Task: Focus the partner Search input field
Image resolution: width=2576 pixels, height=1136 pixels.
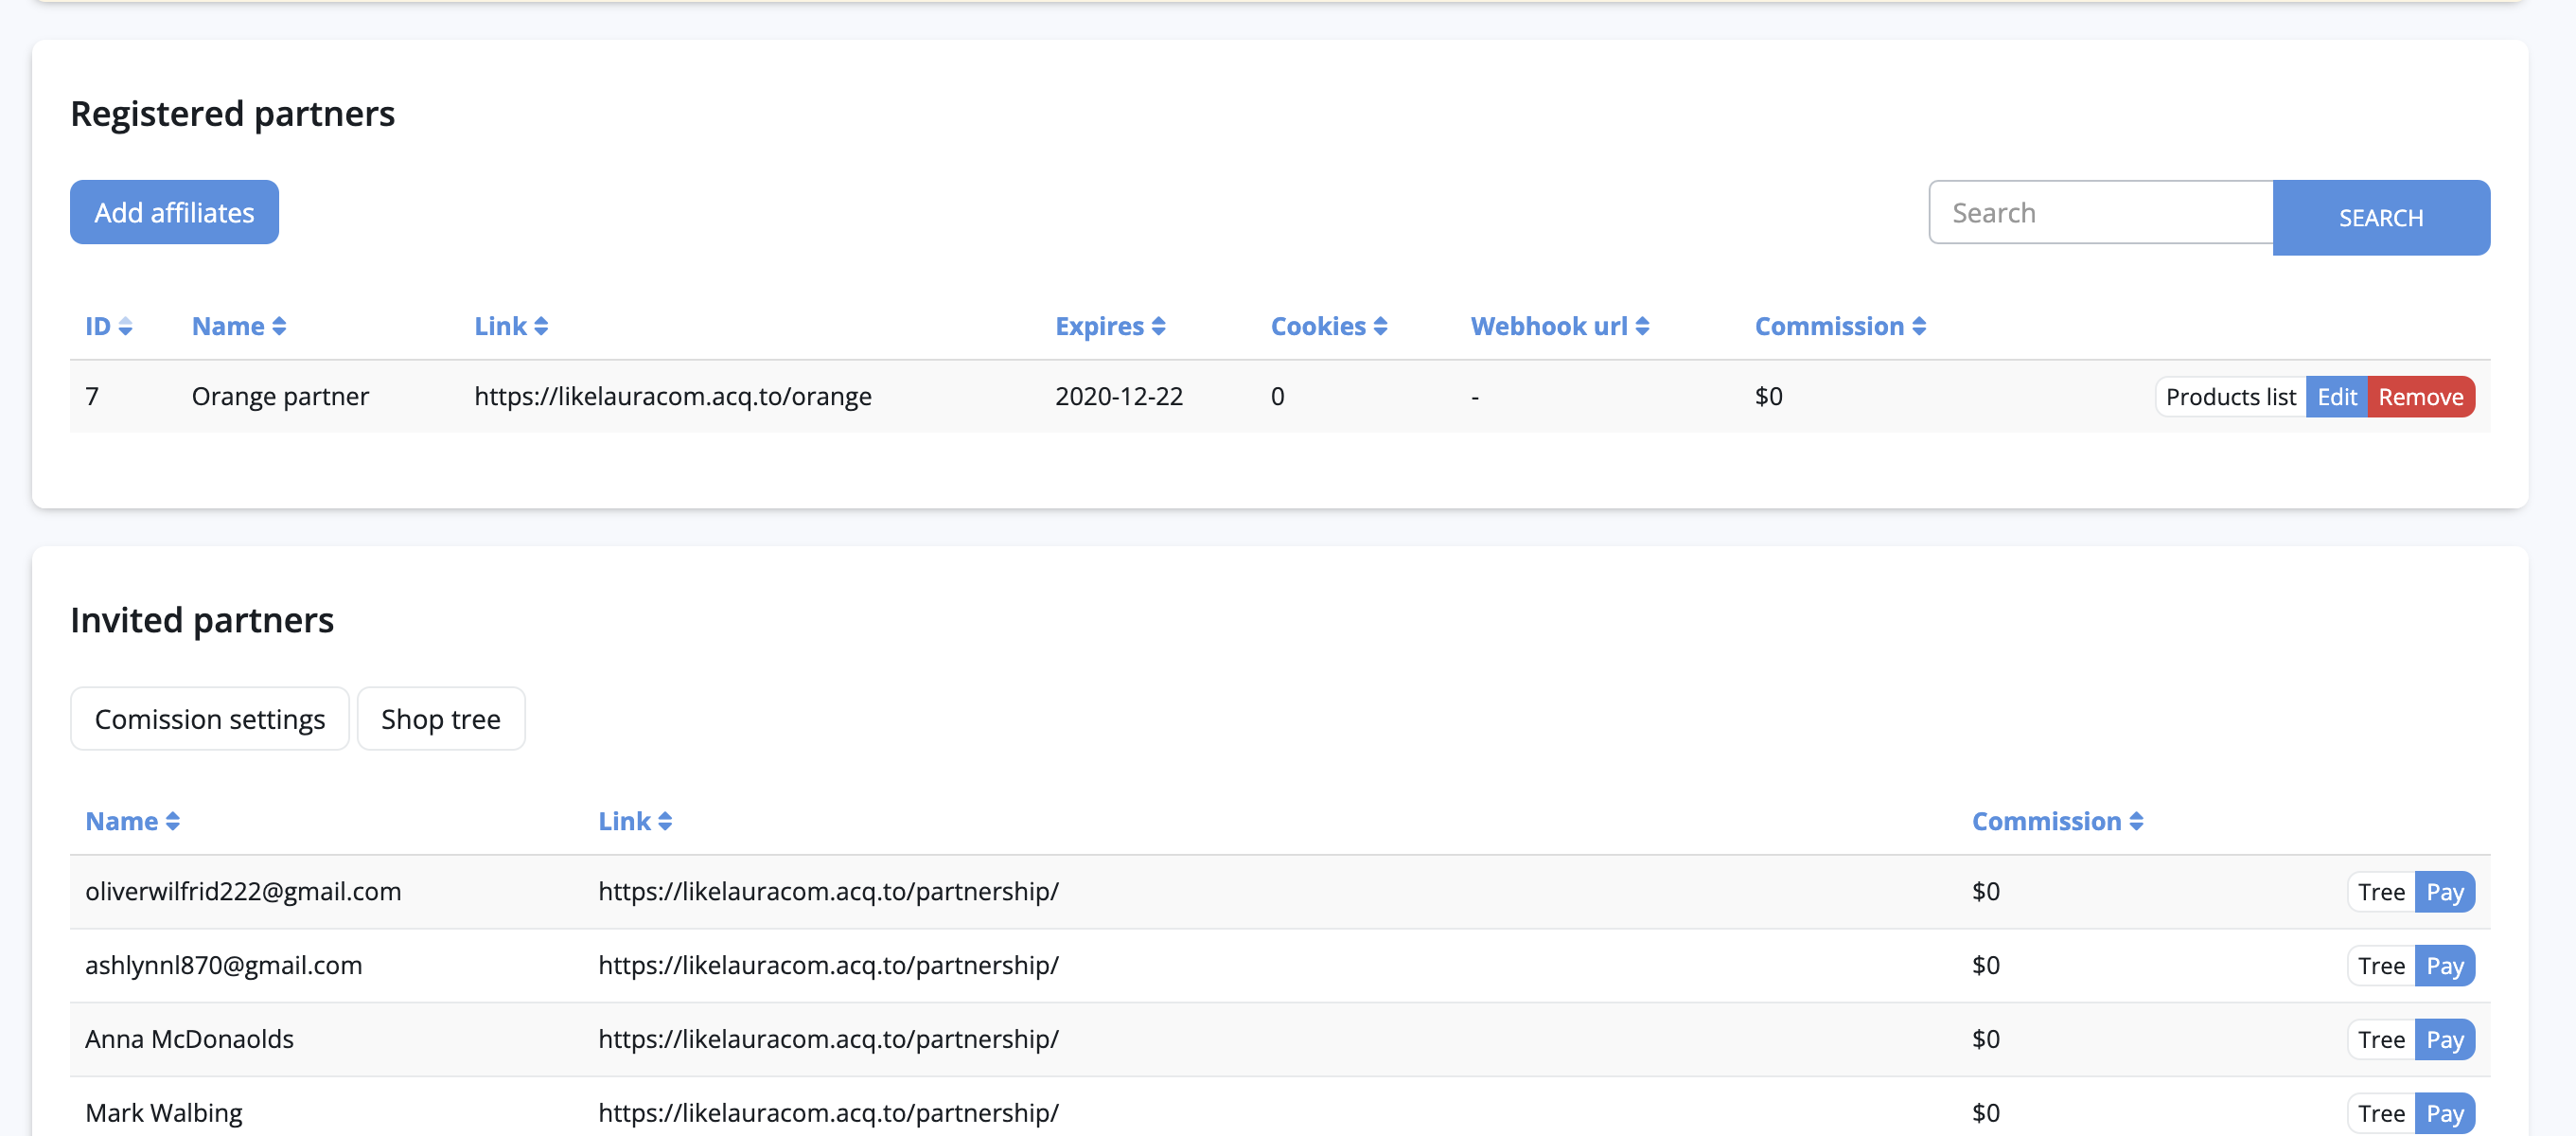Action: pyautogui.click(x=2100, y=212)
